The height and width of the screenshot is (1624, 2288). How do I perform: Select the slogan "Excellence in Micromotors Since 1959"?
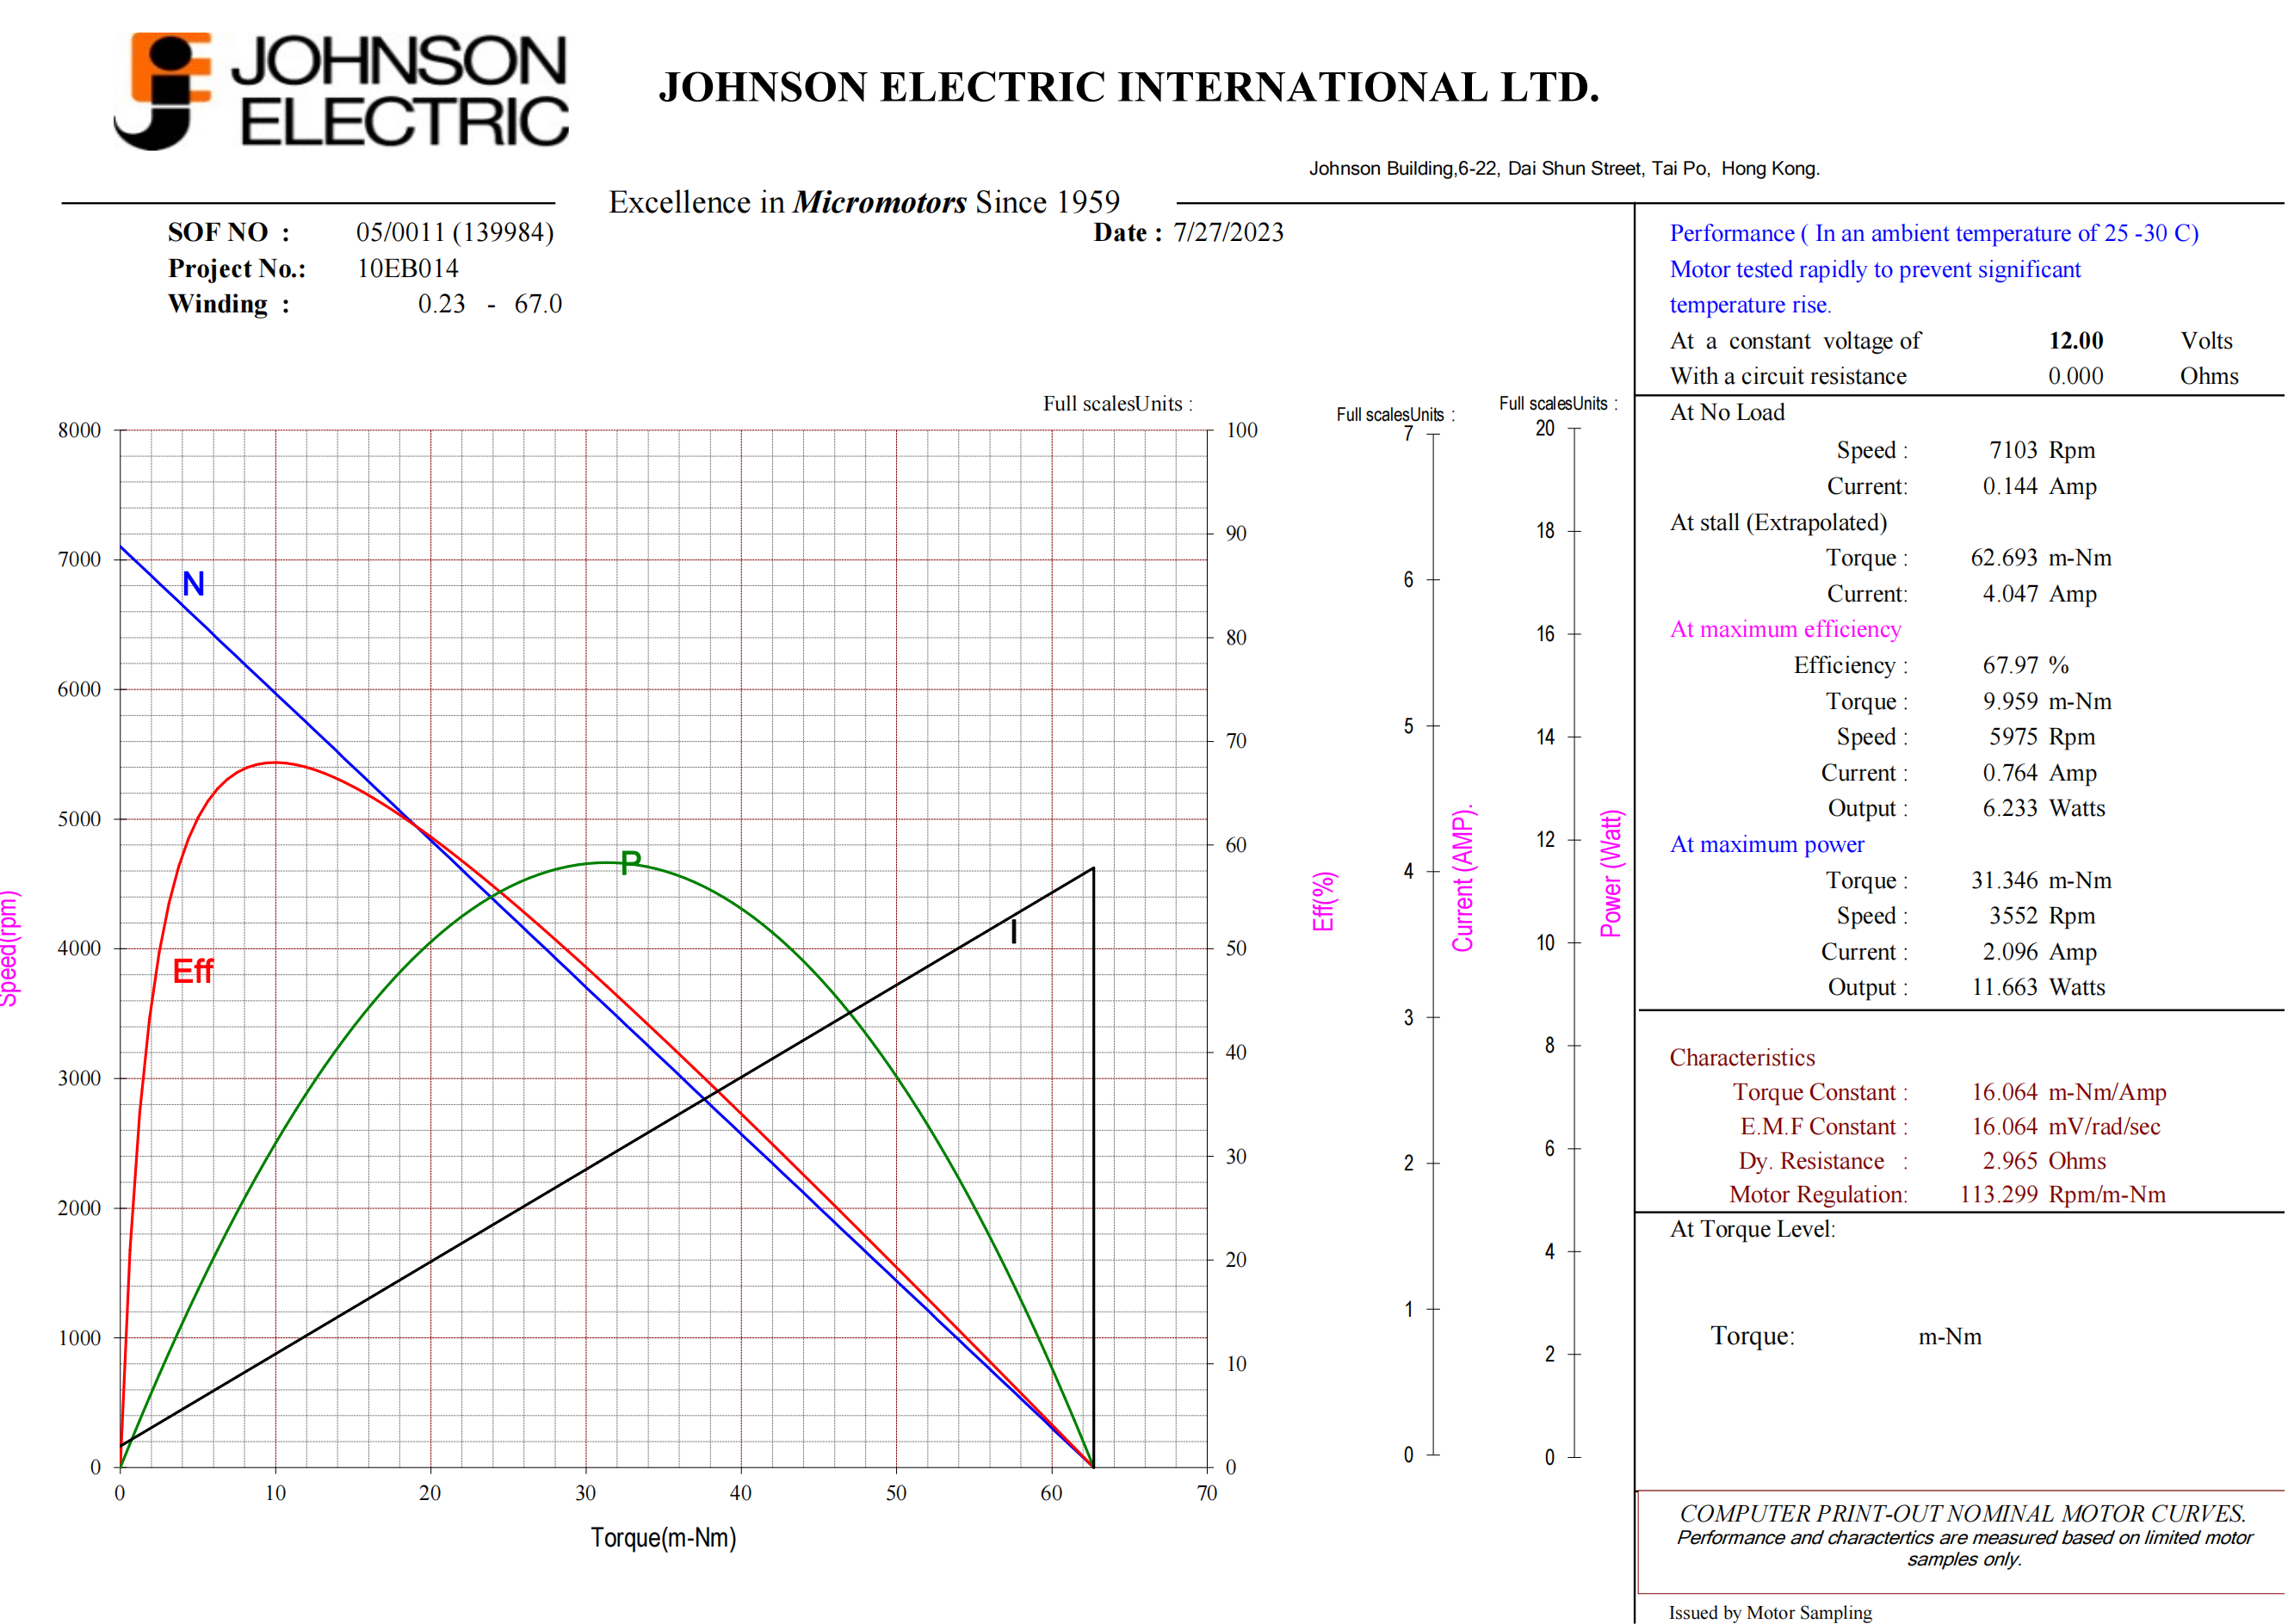click(x=864, y=202)
